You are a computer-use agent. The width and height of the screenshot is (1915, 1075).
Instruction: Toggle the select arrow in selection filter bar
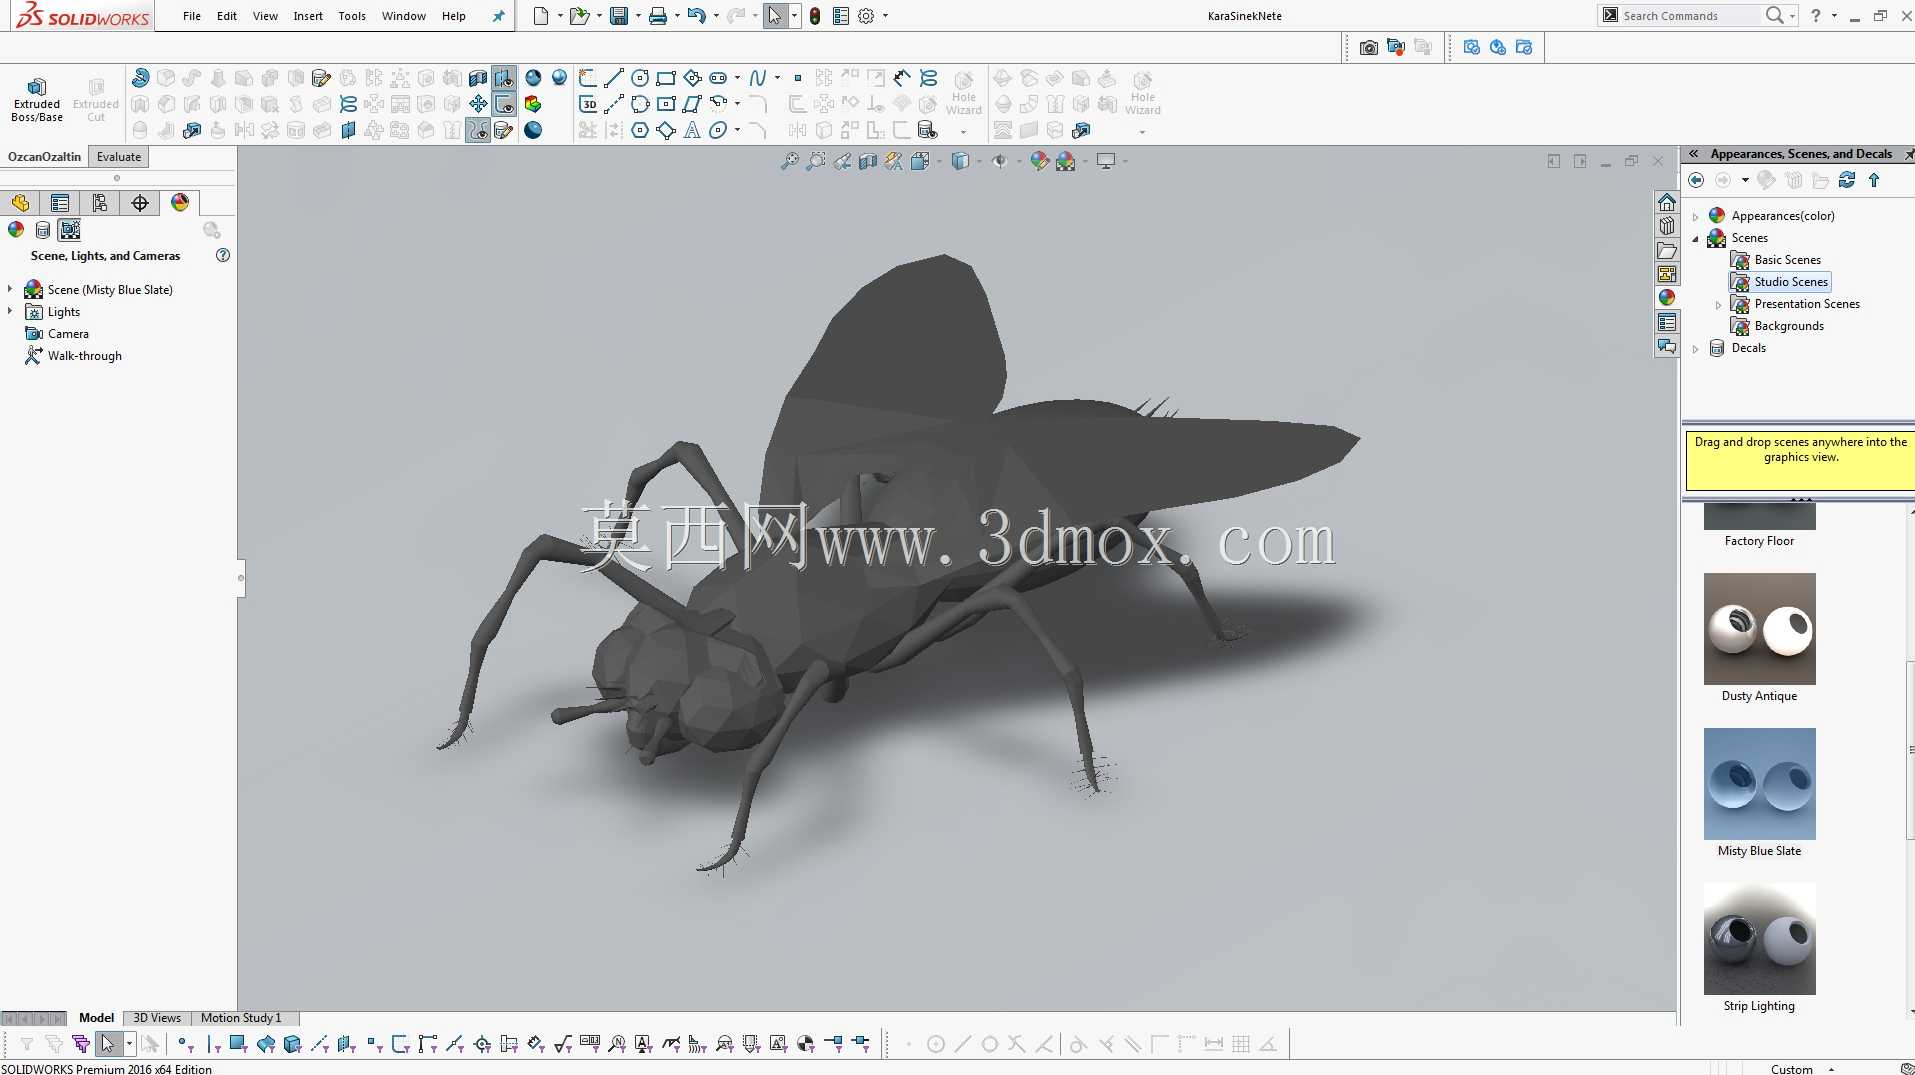[x=108, y=1044]
